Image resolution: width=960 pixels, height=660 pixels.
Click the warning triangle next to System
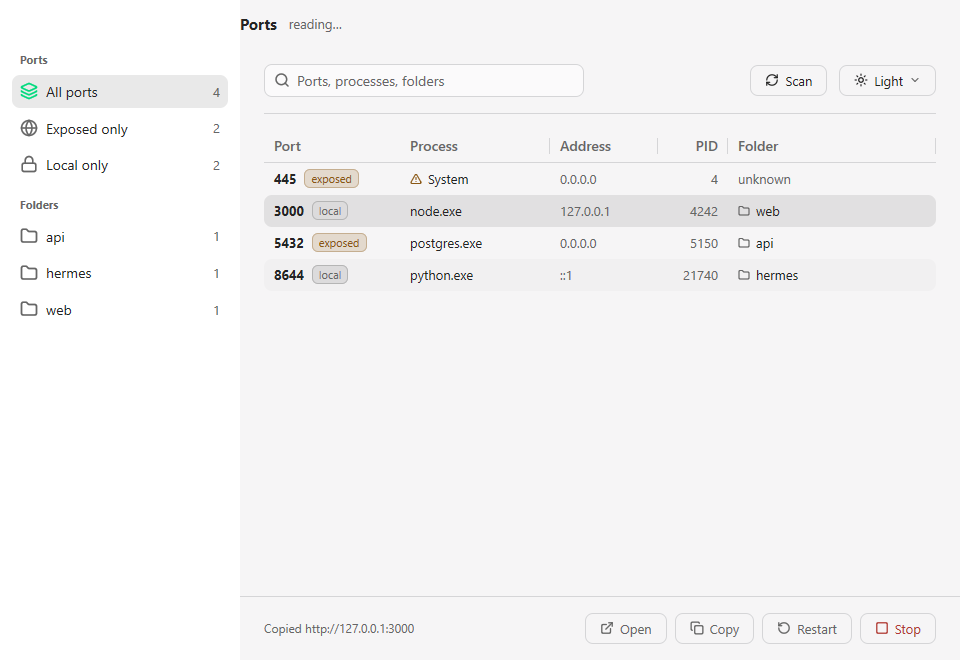pyautogui.click(x=416, y=179)
